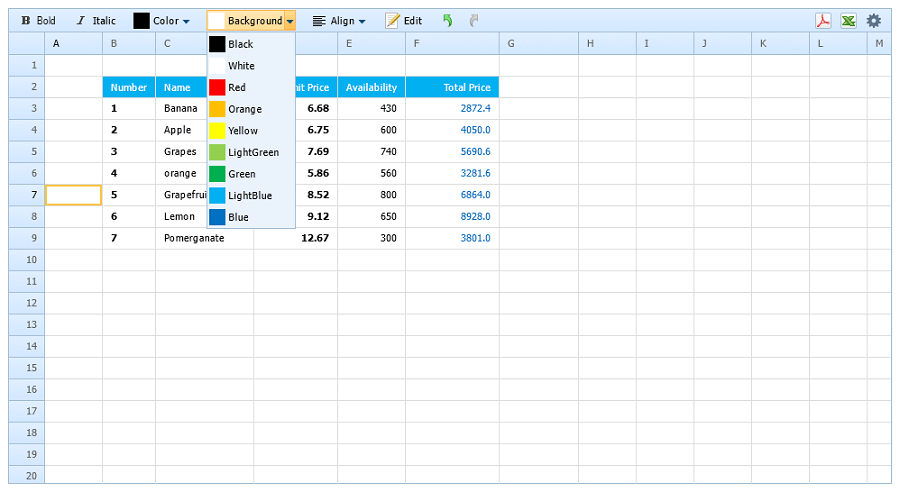Choose White from the Background menu
The image size is (900, 492).
251,66
